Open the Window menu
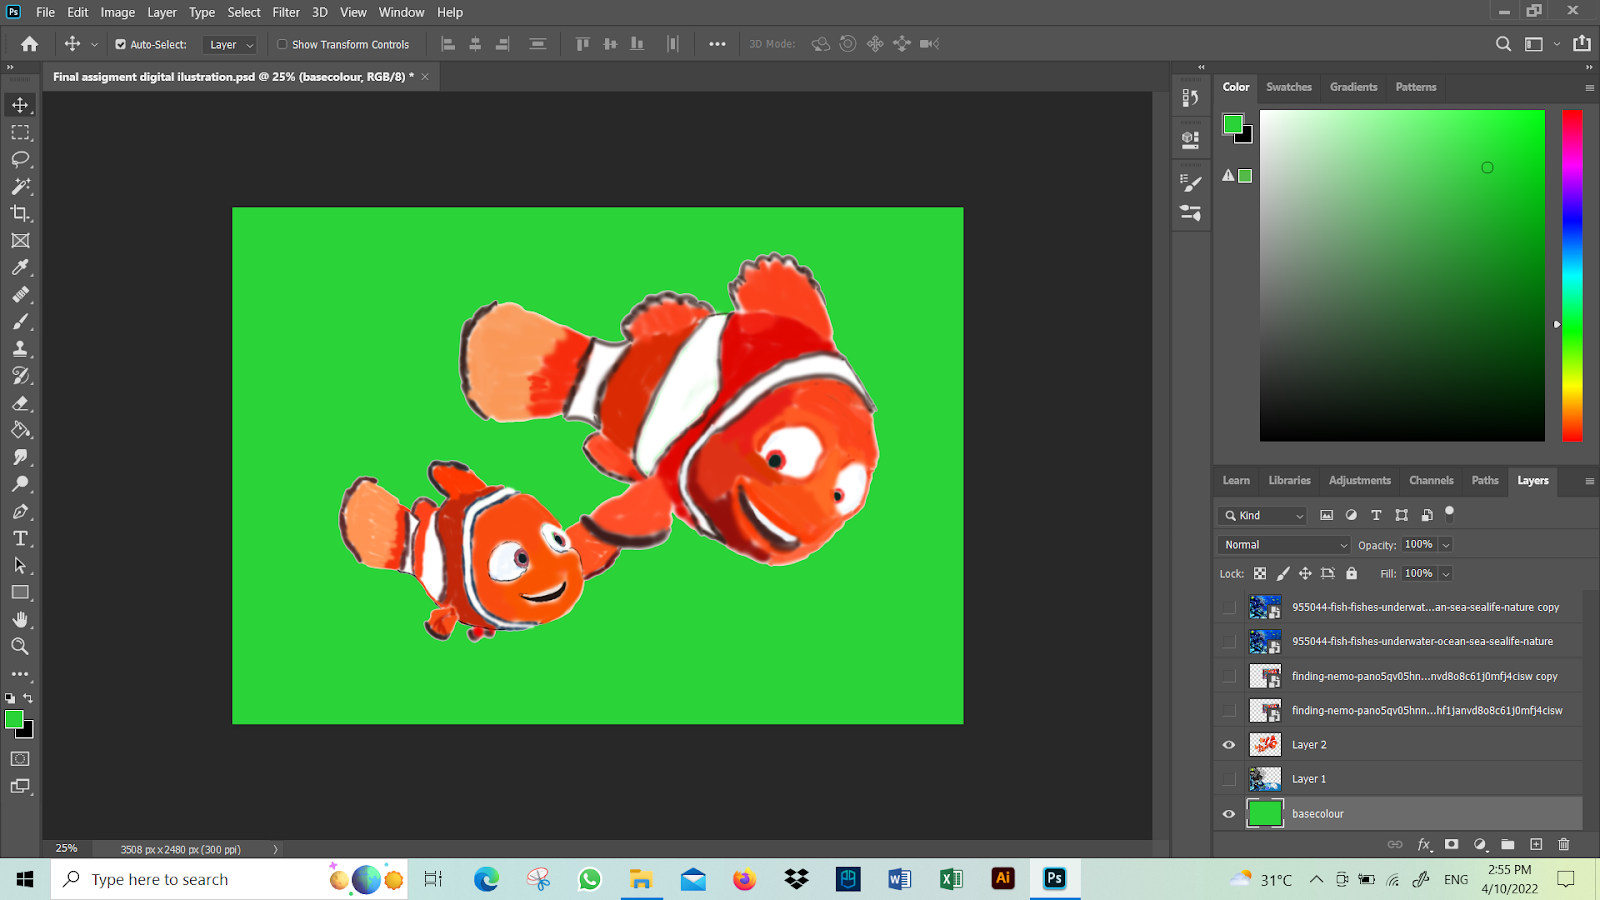 coord(401,12)
